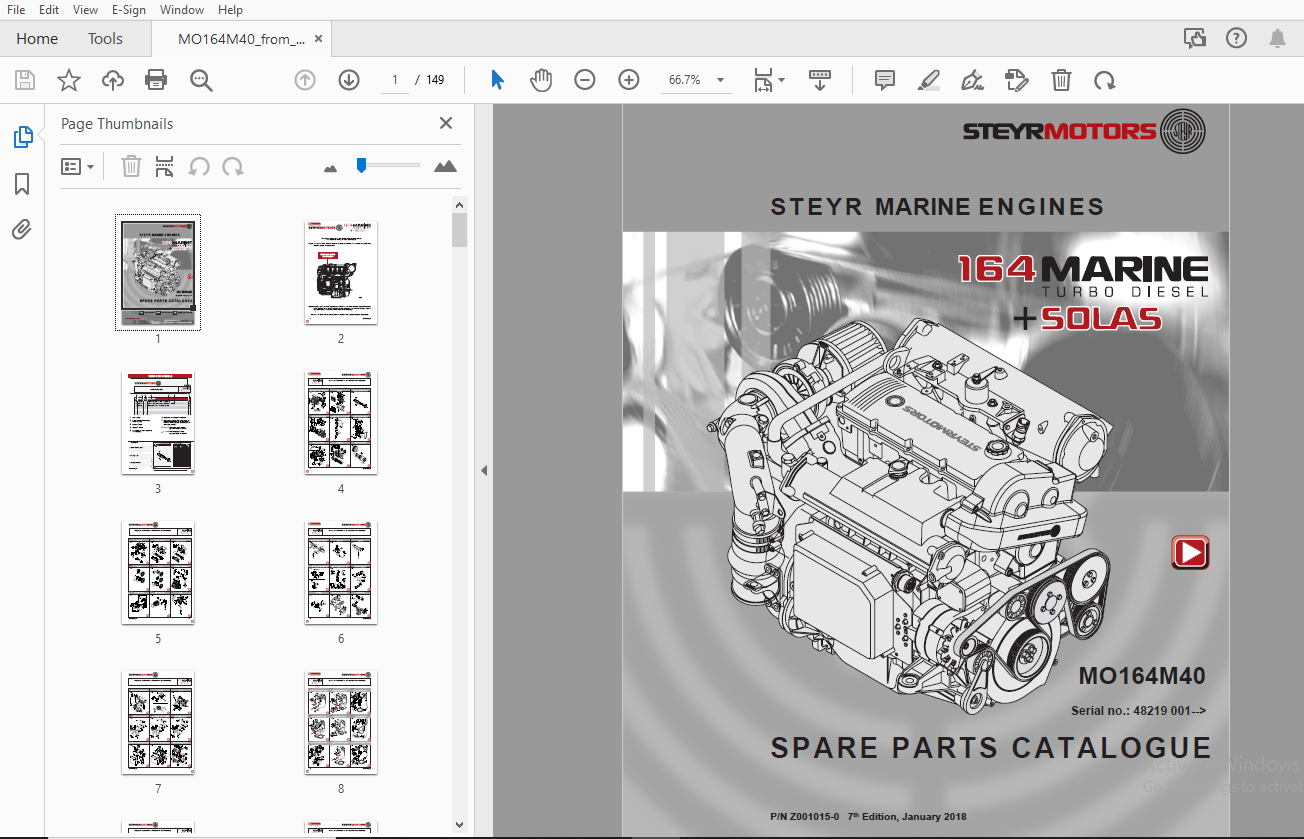Open the Sign document pen icon
This screenshot has width=1304, height=839.
(972, 80)
